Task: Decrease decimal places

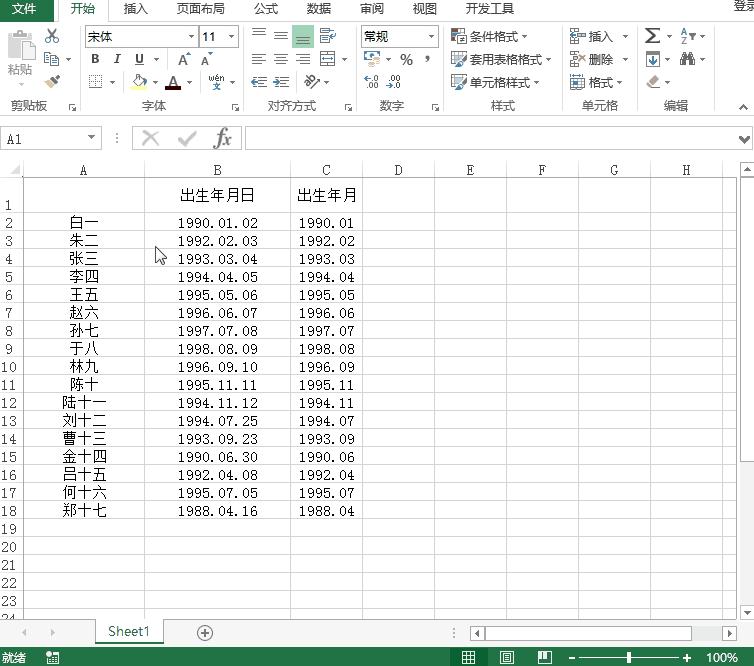Action: [394, 82]
